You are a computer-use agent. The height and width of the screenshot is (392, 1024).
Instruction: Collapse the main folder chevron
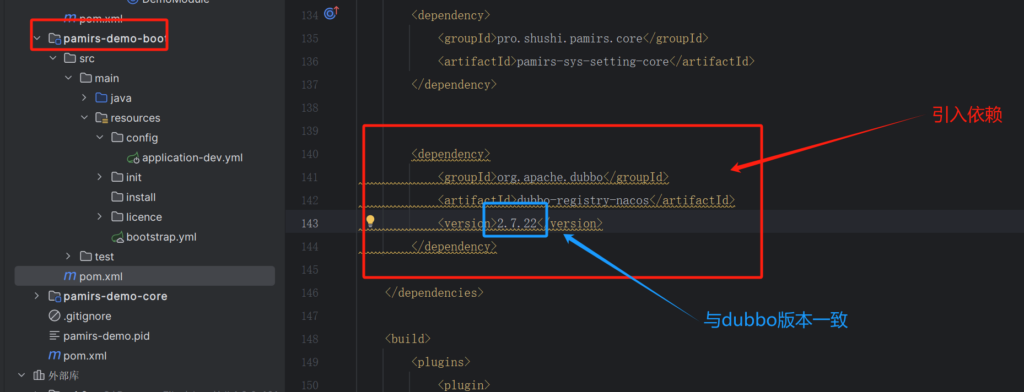69,78
